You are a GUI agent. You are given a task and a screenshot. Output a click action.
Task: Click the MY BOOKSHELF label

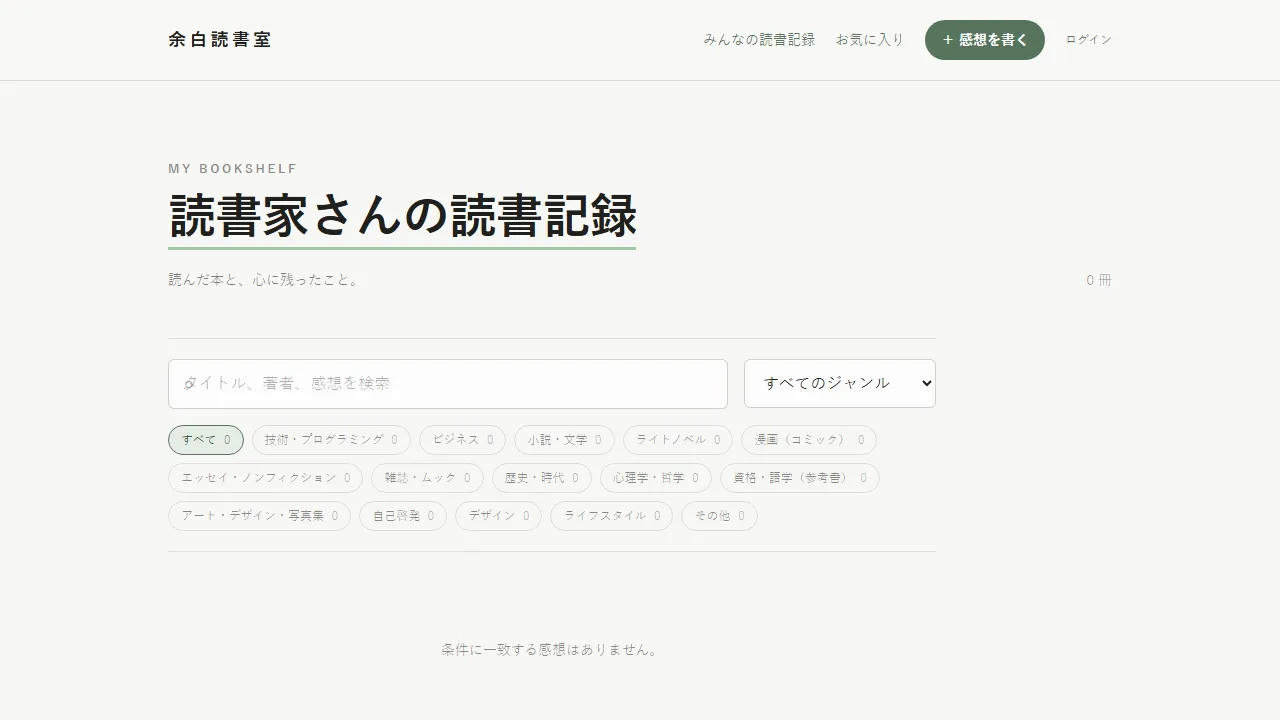click(233, 169)
